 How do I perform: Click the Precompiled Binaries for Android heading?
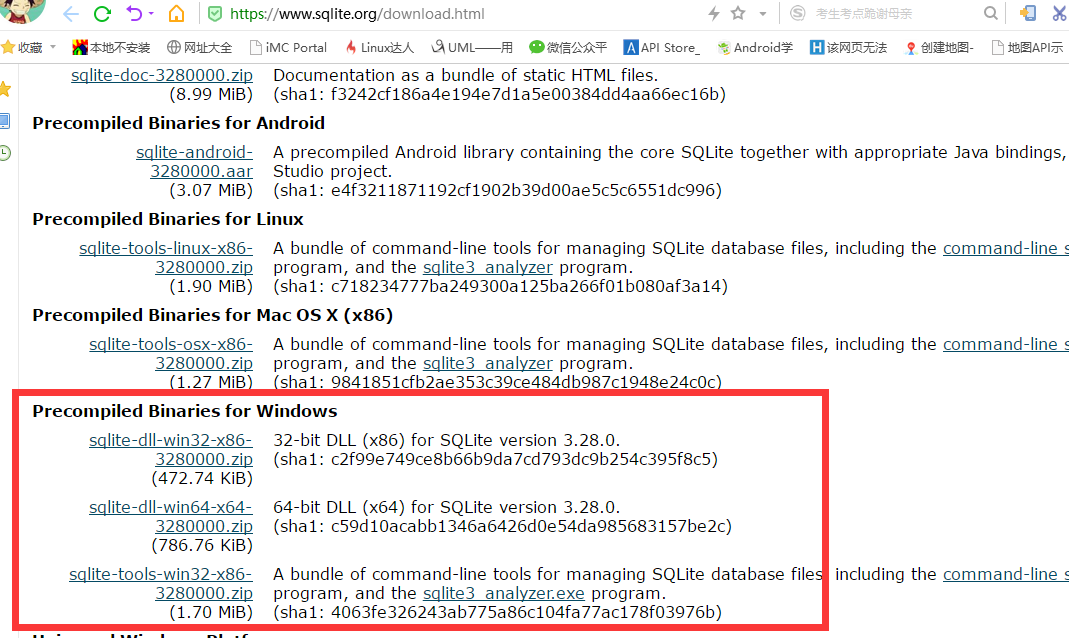179,123
